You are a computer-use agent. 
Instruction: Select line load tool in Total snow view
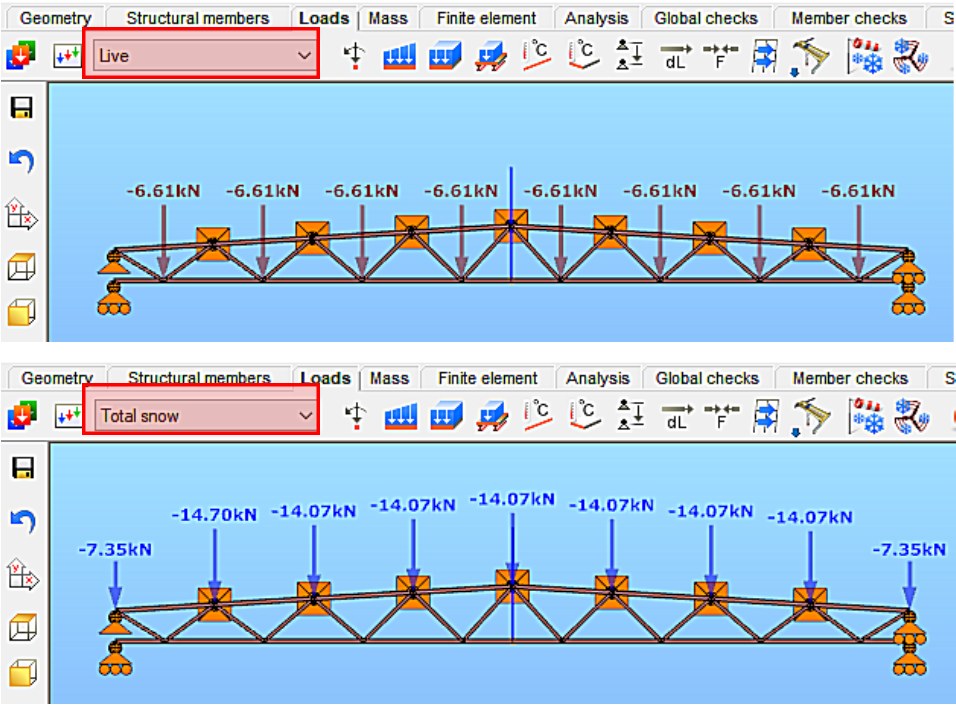tap(401, 416)
